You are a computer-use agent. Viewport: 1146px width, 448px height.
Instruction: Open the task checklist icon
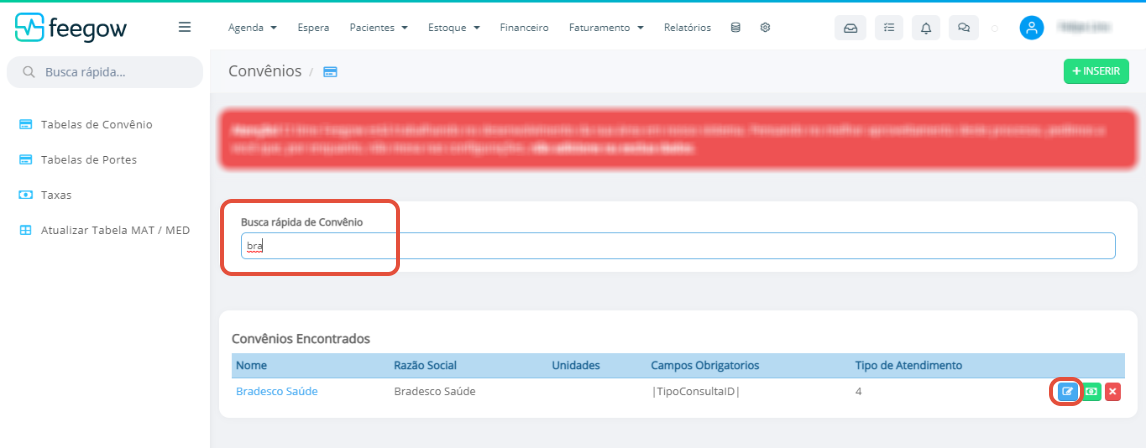[889, 28]
